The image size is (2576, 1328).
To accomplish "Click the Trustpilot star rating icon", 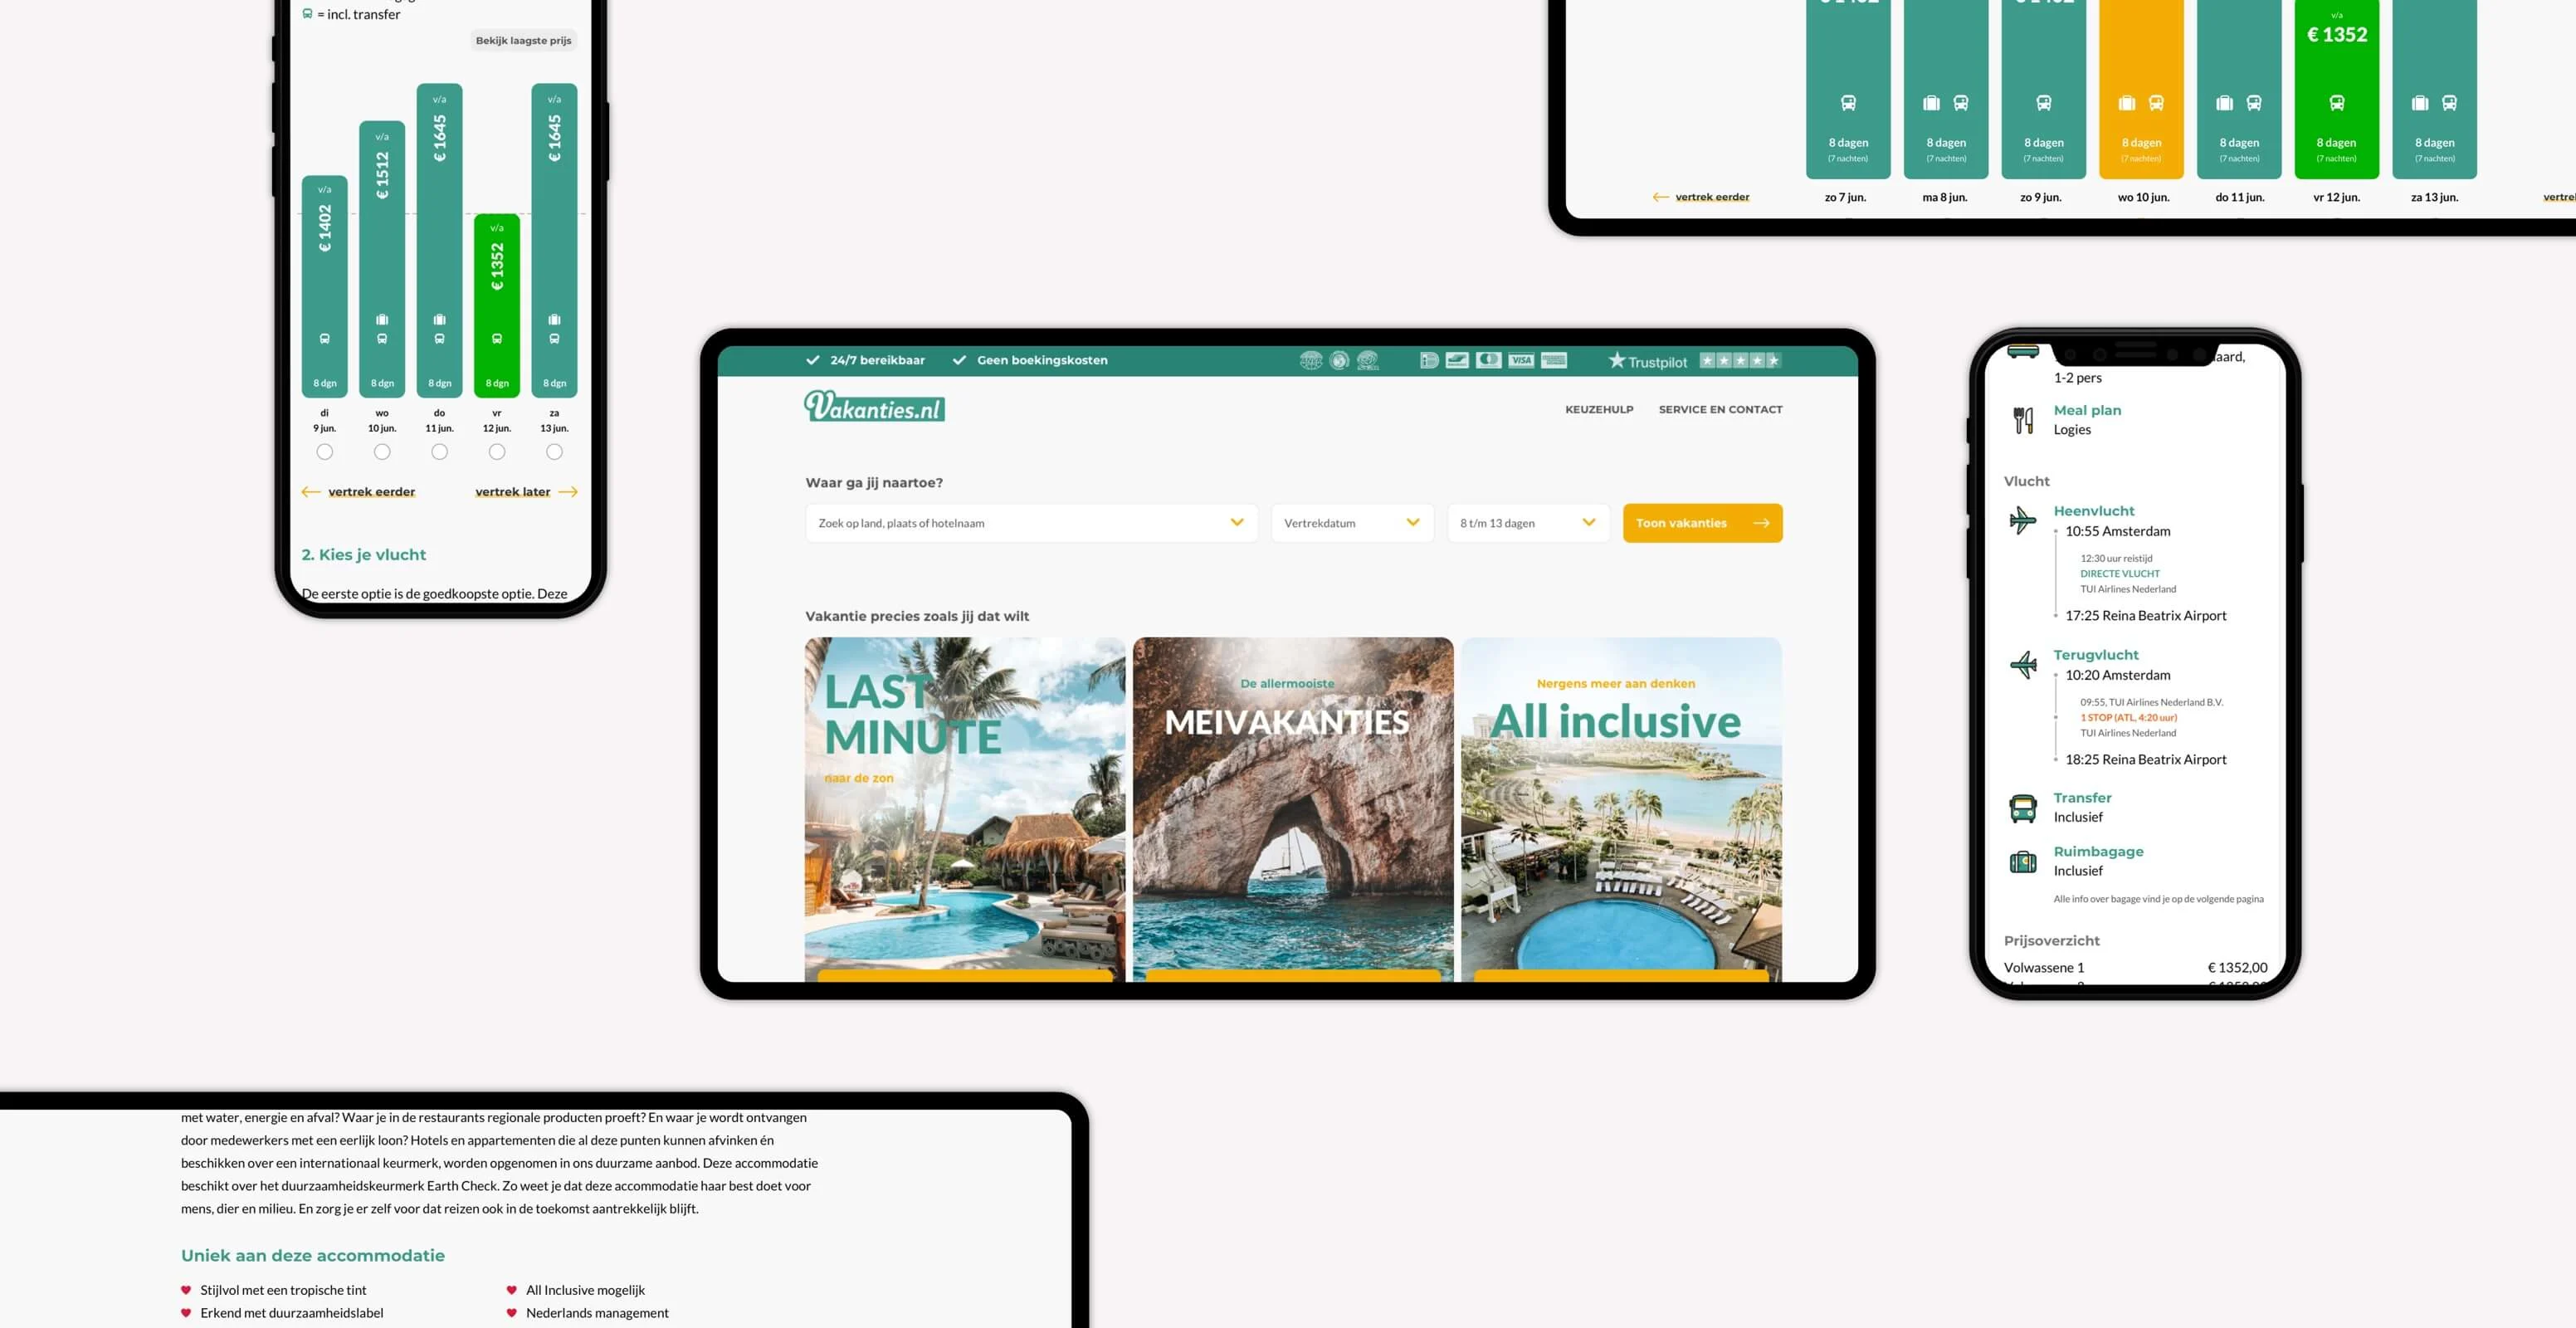I will pos(1740,361).
